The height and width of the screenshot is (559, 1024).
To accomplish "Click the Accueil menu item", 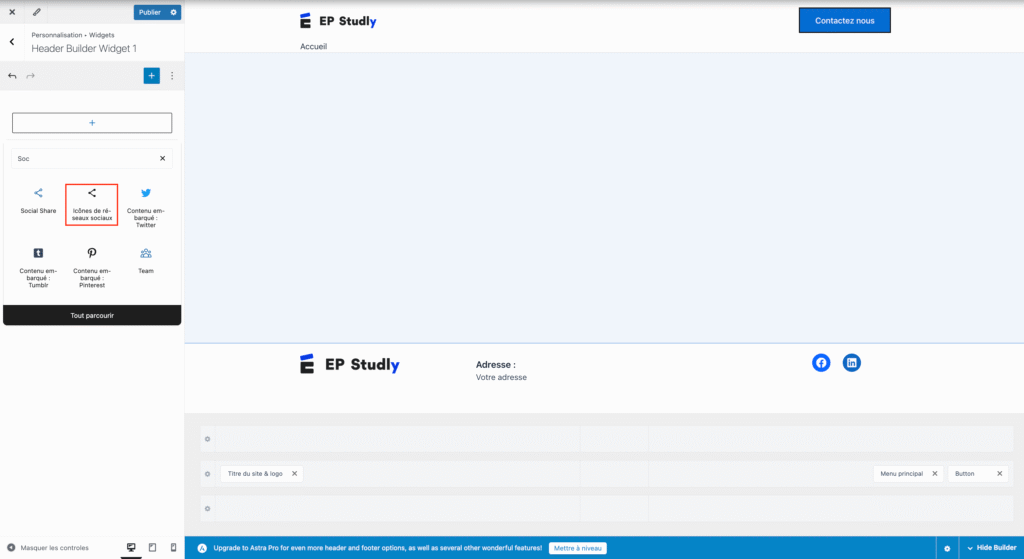I will (313, 46).
